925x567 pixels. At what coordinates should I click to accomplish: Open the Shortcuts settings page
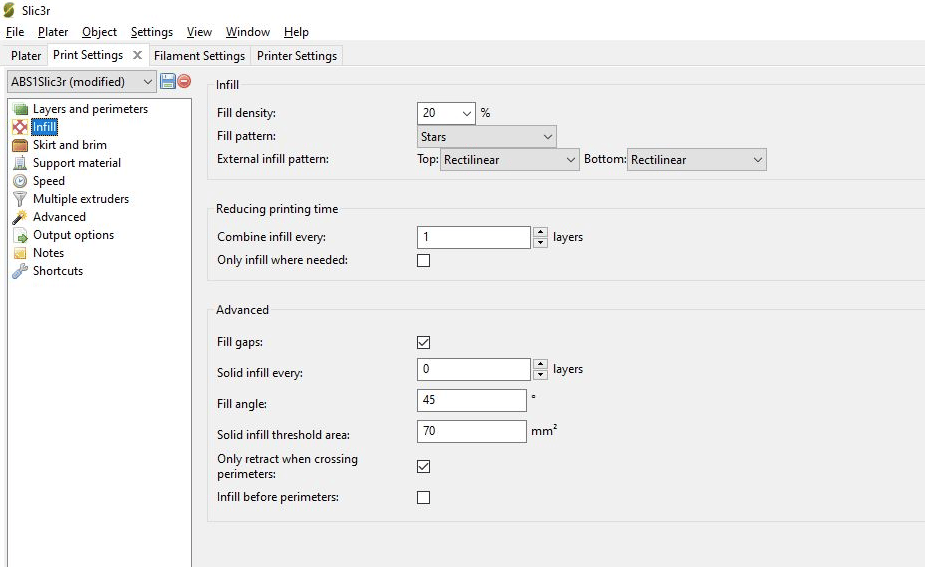pos(58,271)
